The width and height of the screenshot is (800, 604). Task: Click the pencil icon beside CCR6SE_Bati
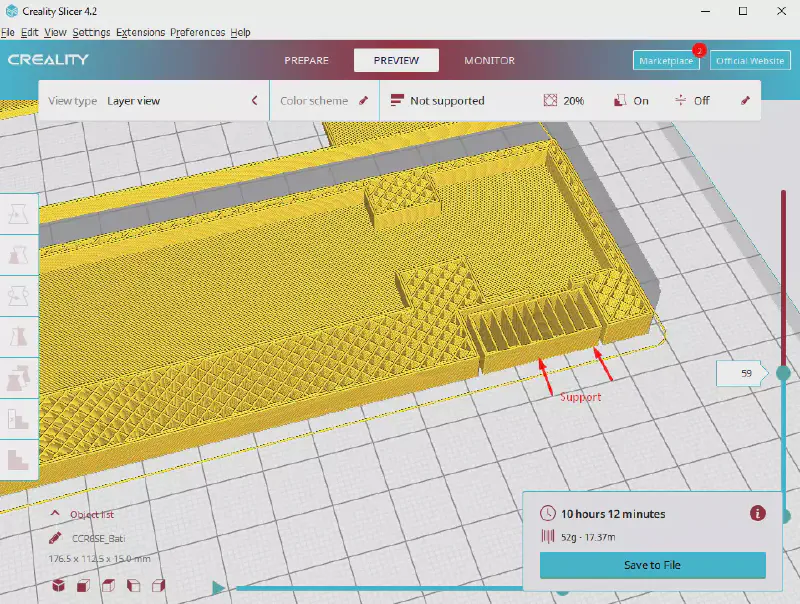point(56,537)
